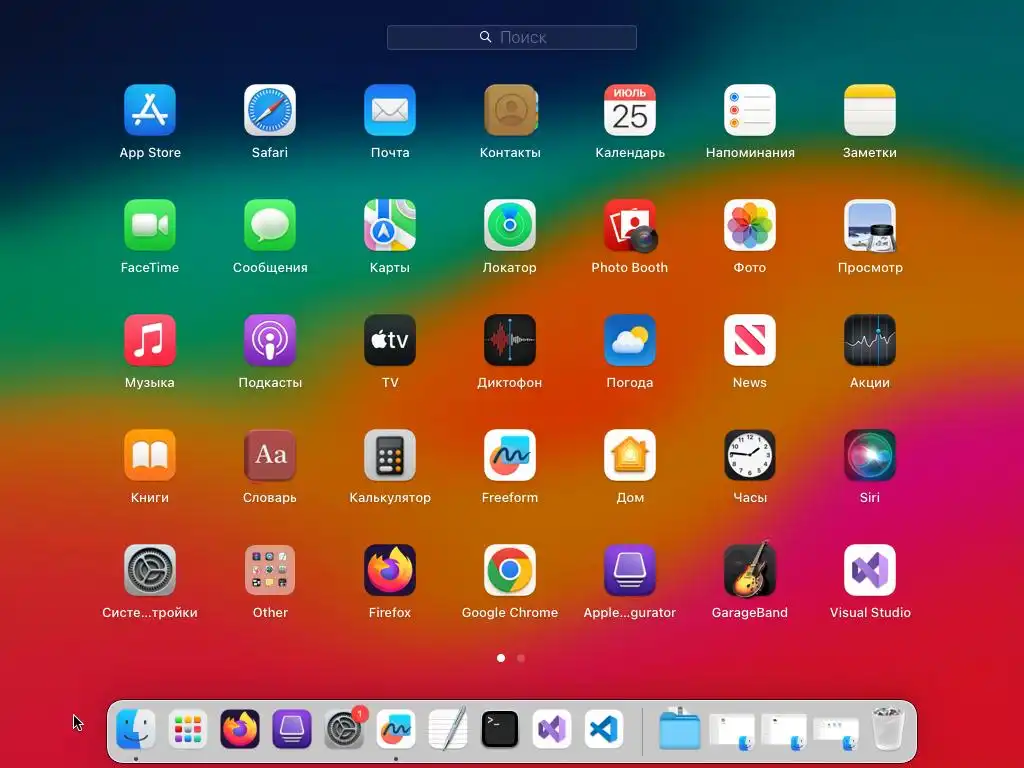Image resolution: width=1024 pixels, height=768 pixels.
Task: Open Сообщения messages app
Action: pos(270,225)
